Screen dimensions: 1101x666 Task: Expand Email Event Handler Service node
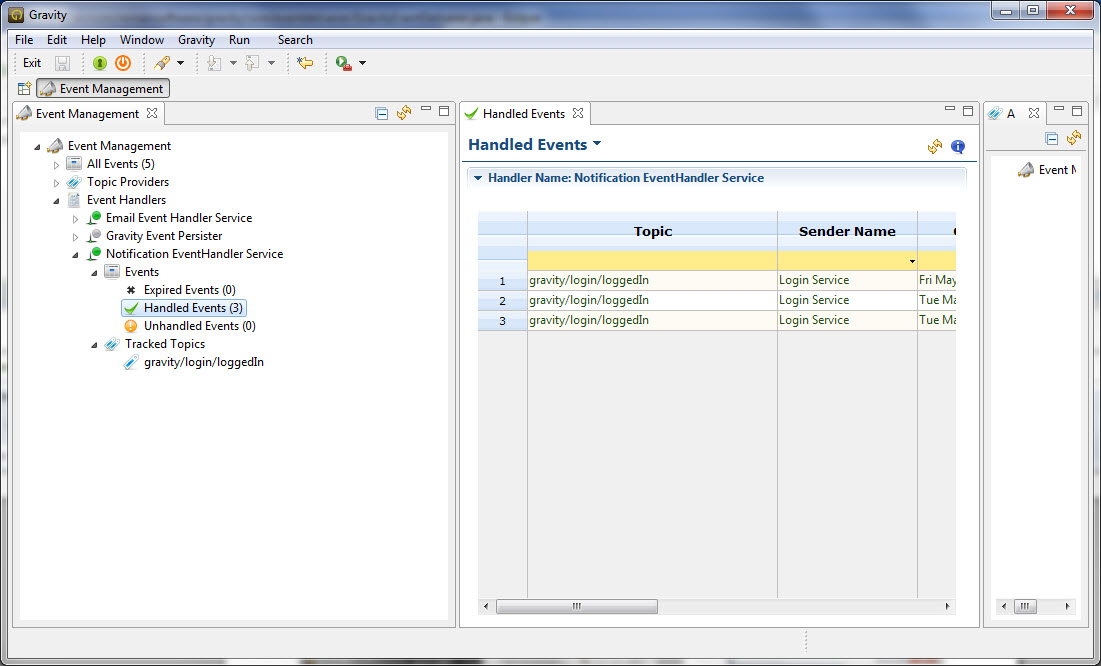point(76,218)
